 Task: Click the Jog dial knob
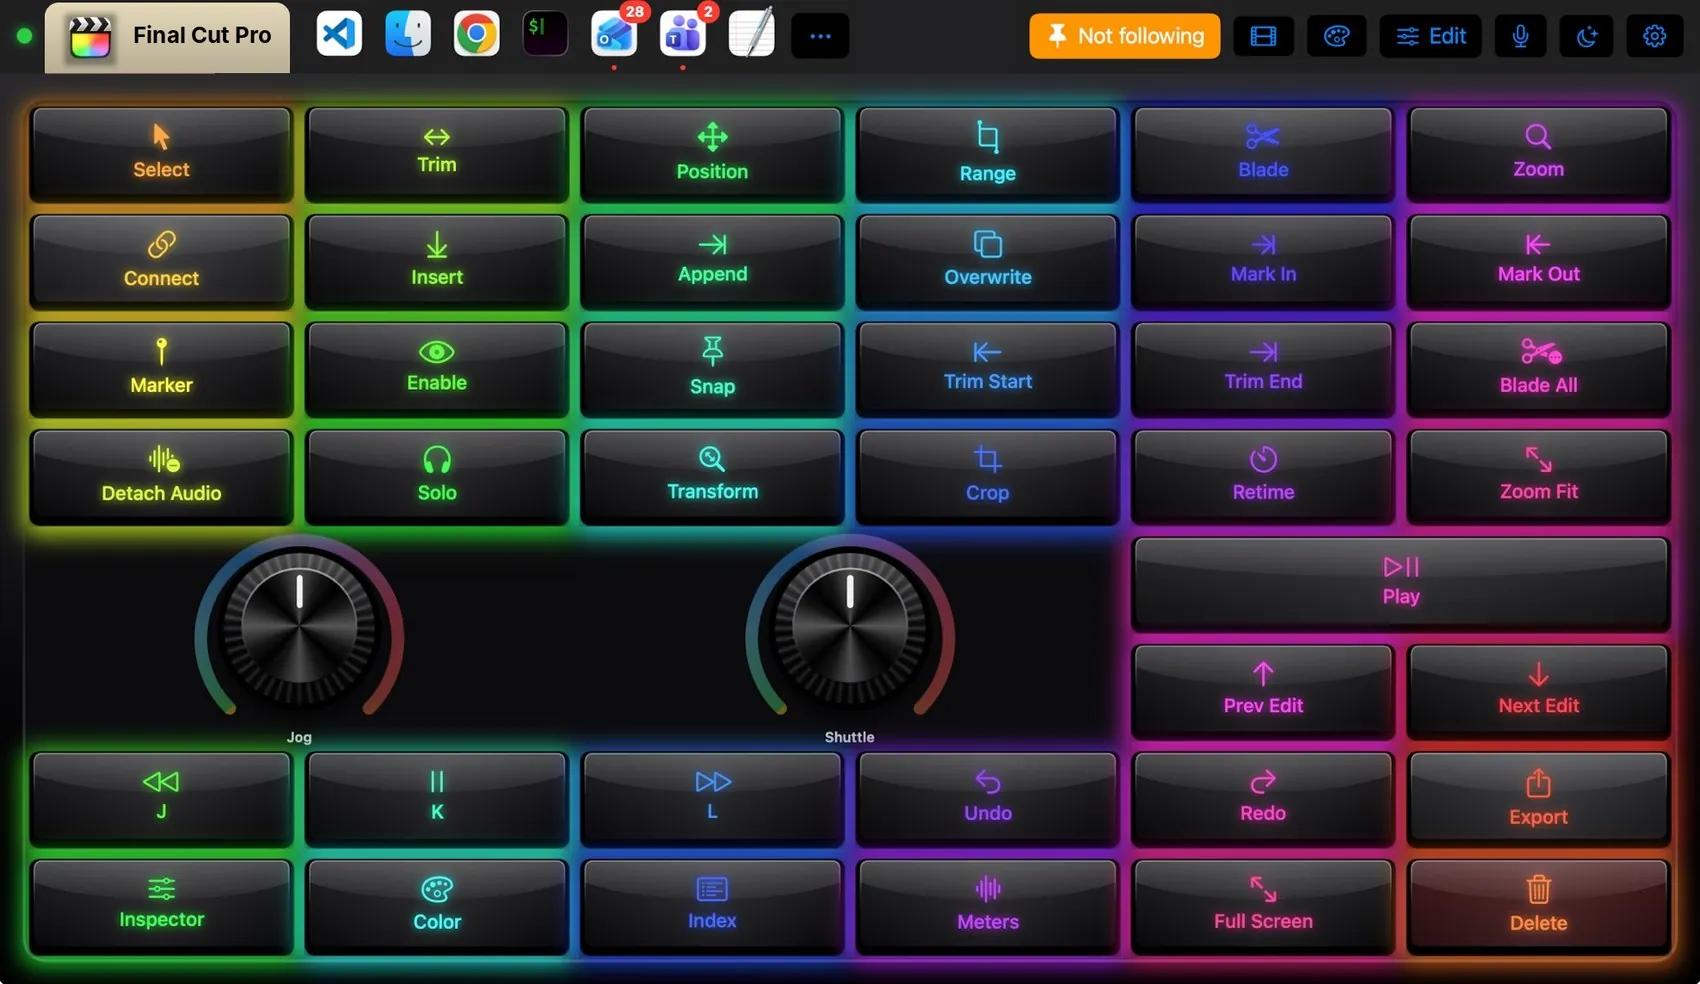(x=299, y=628)
